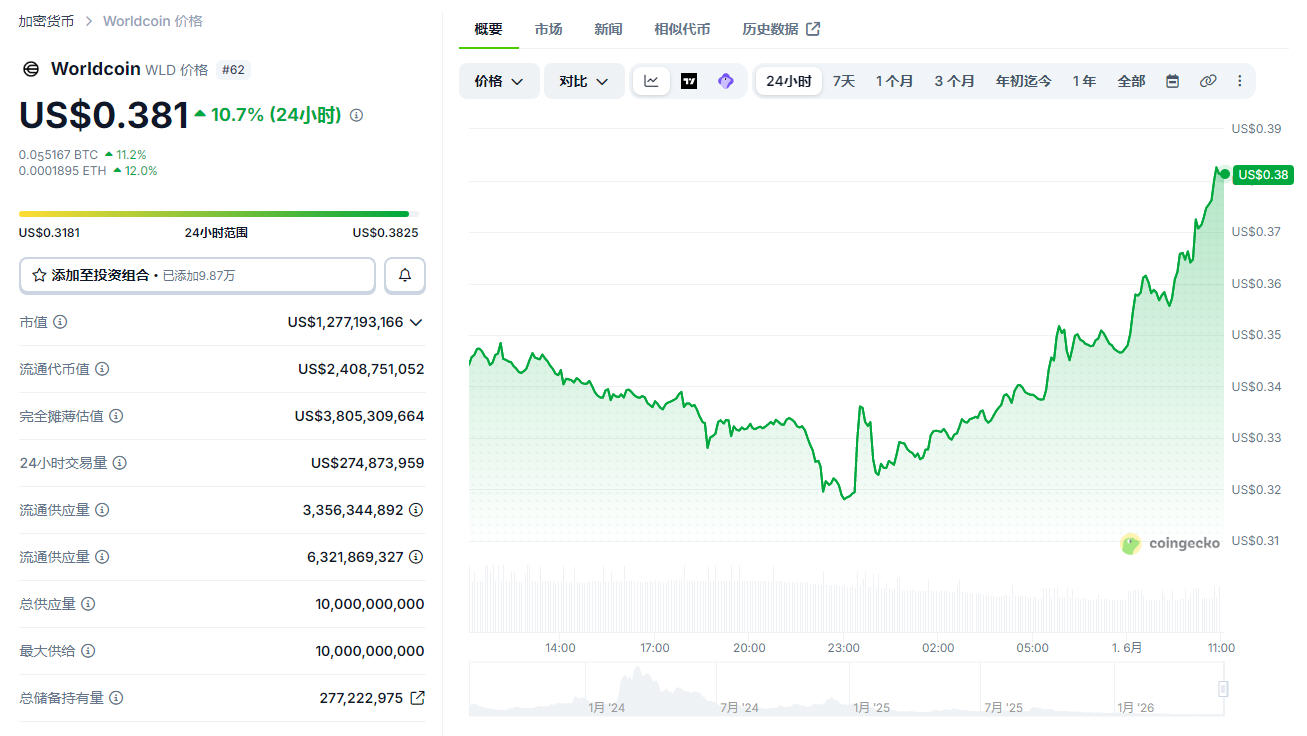
Task: Click info icon beside 24小时 percentage
Action: click(357, 115)
